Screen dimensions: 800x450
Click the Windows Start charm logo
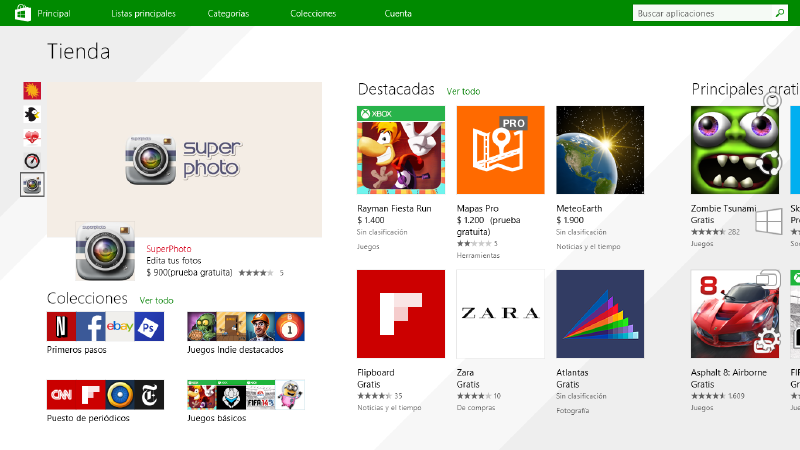click(x=768, y=221)
